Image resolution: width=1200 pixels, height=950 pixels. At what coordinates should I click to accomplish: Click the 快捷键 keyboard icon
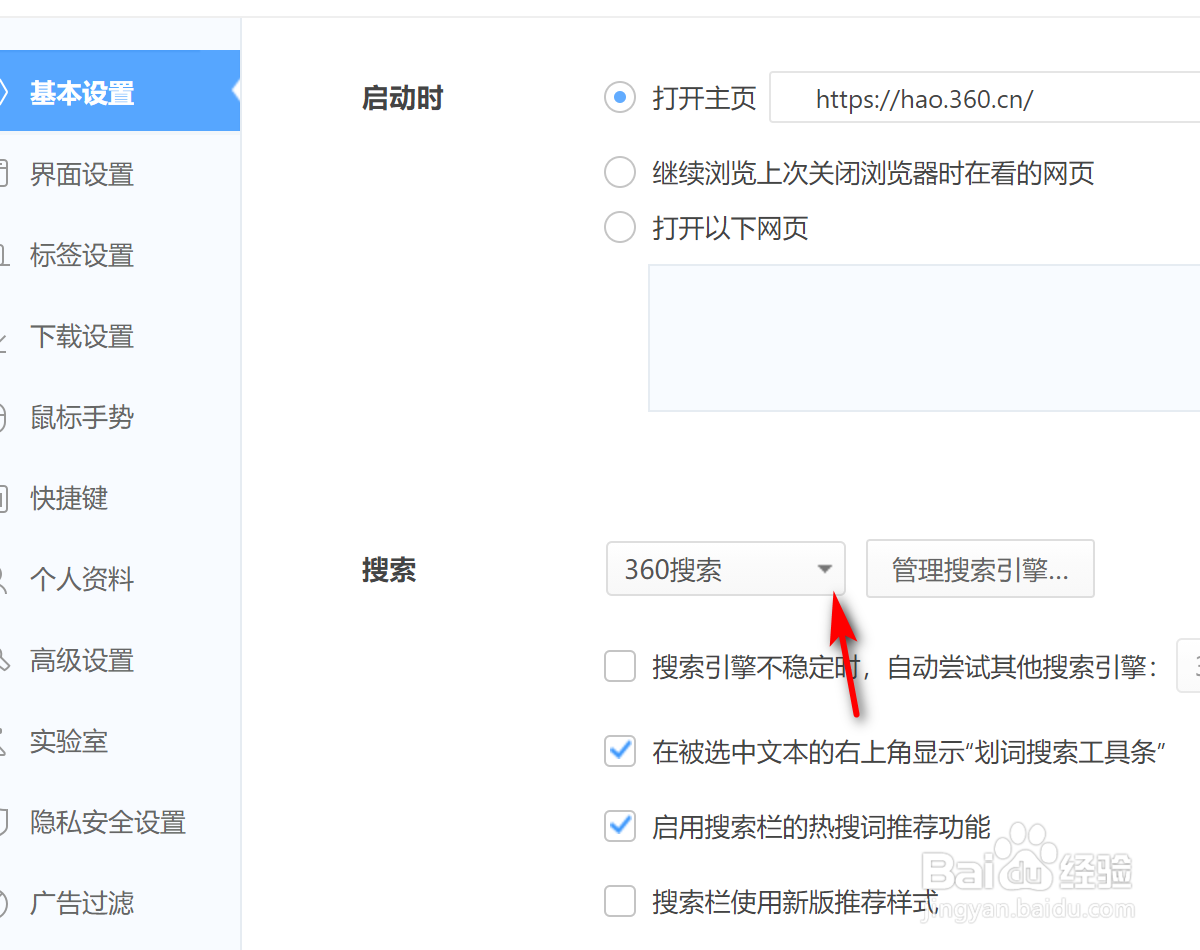tap(3, 499)
